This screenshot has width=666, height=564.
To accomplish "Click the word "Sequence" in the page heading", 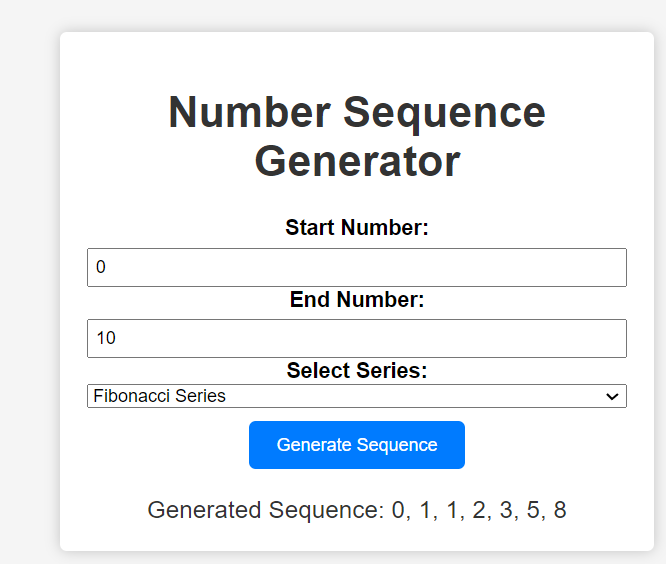I will pyautogui.click(x=445, y=112).
